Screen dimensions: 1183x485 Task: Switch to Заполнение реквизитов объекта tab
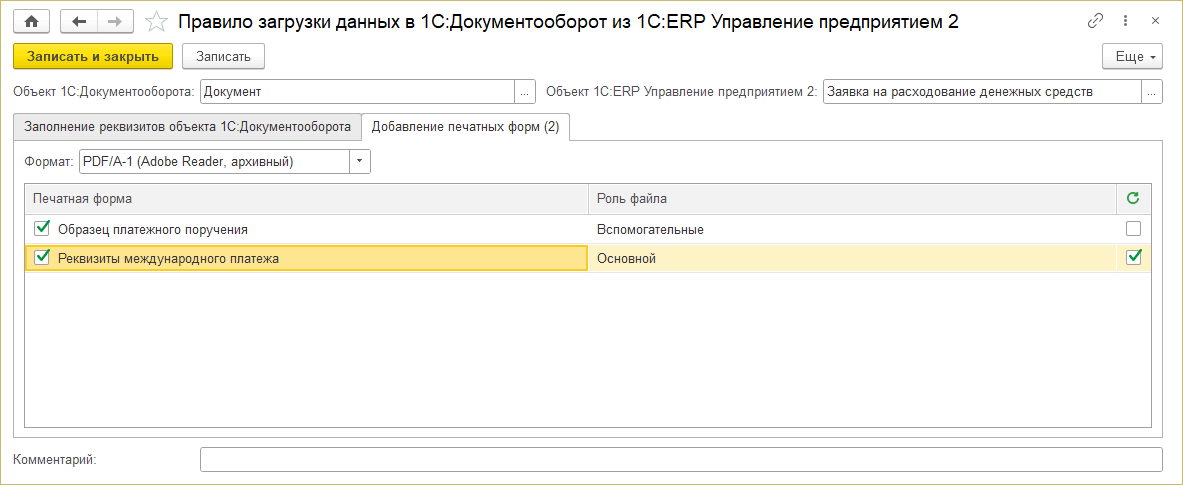187,127
